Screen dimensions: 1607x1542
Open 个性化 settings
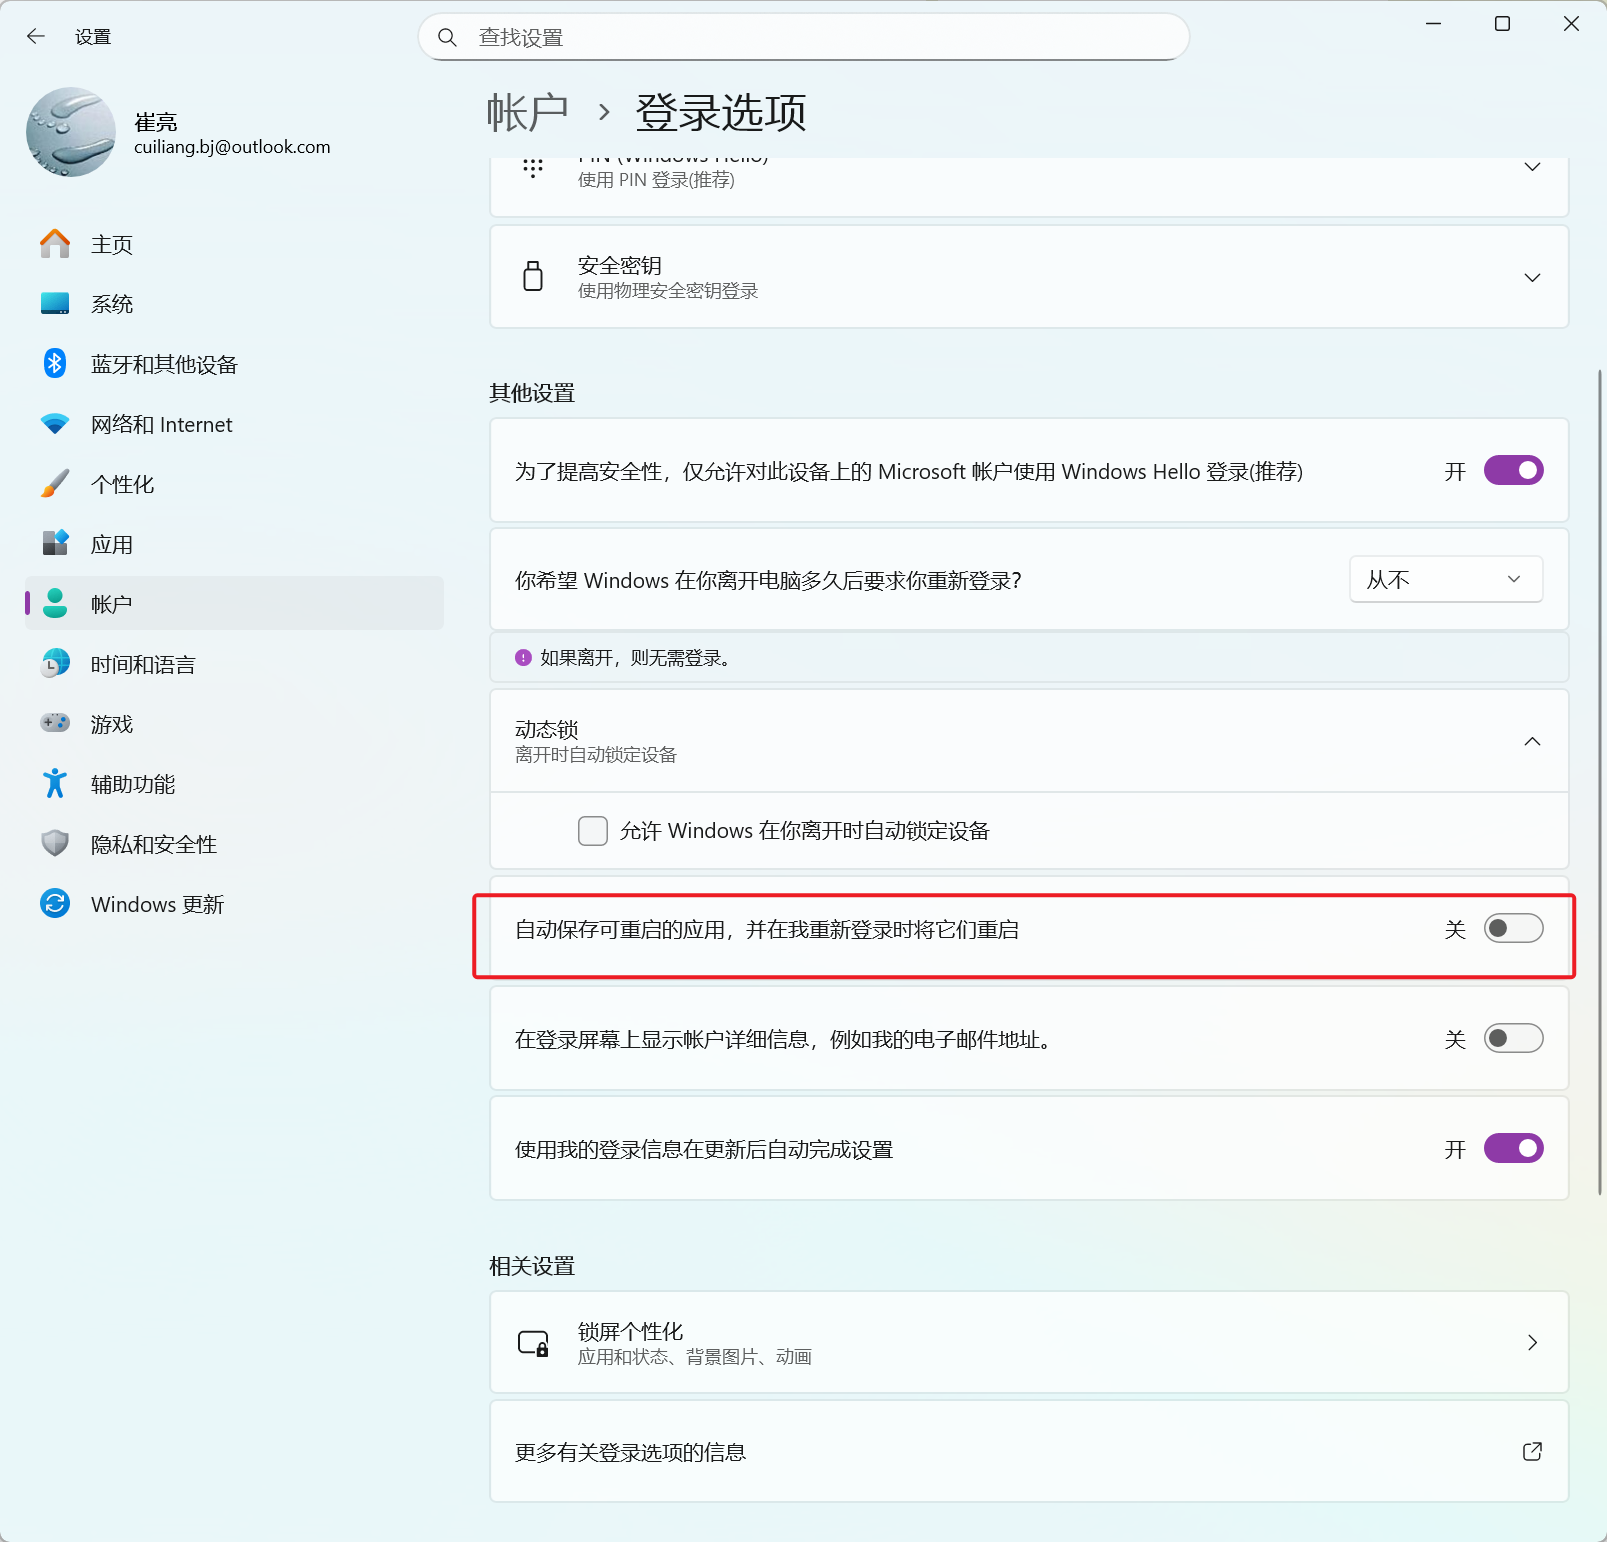[x=234, y=484]
